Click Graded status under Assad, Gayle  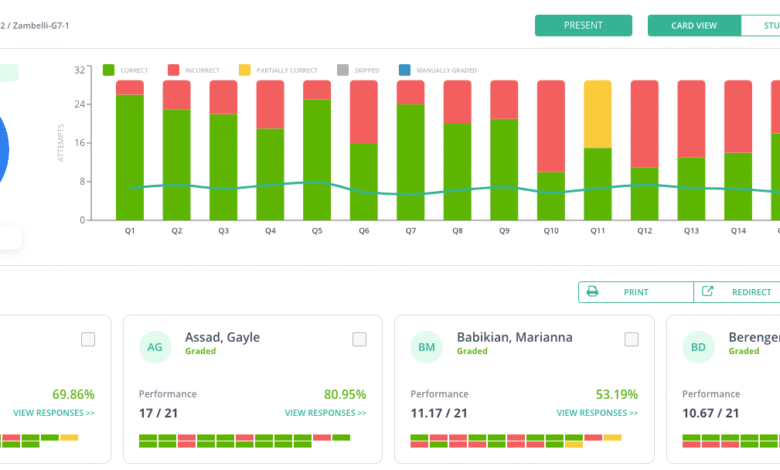pyautogui.click(x=200, y=351)
